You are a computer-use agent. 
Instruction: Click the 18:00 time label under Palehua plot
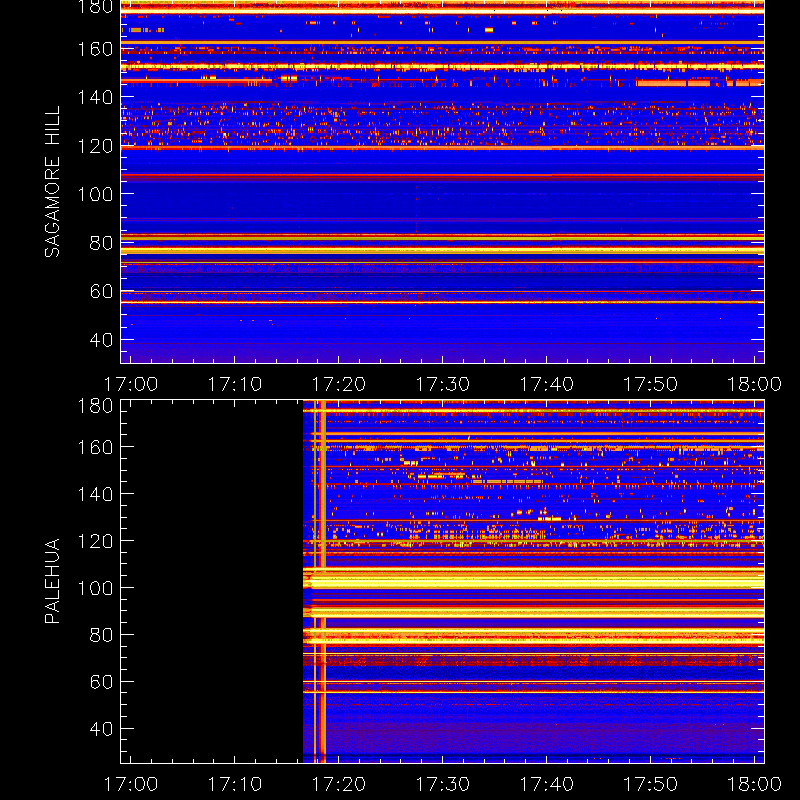coord(754,784)
